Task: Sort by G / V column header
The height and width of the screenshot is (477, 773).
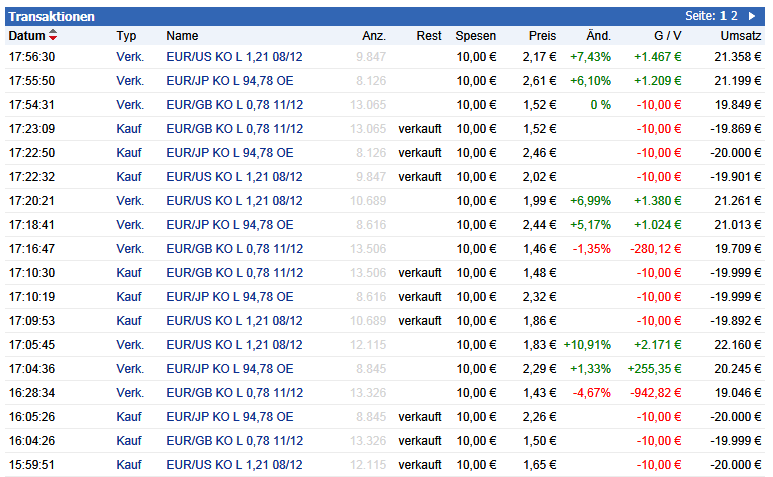Action: [668, 35]
